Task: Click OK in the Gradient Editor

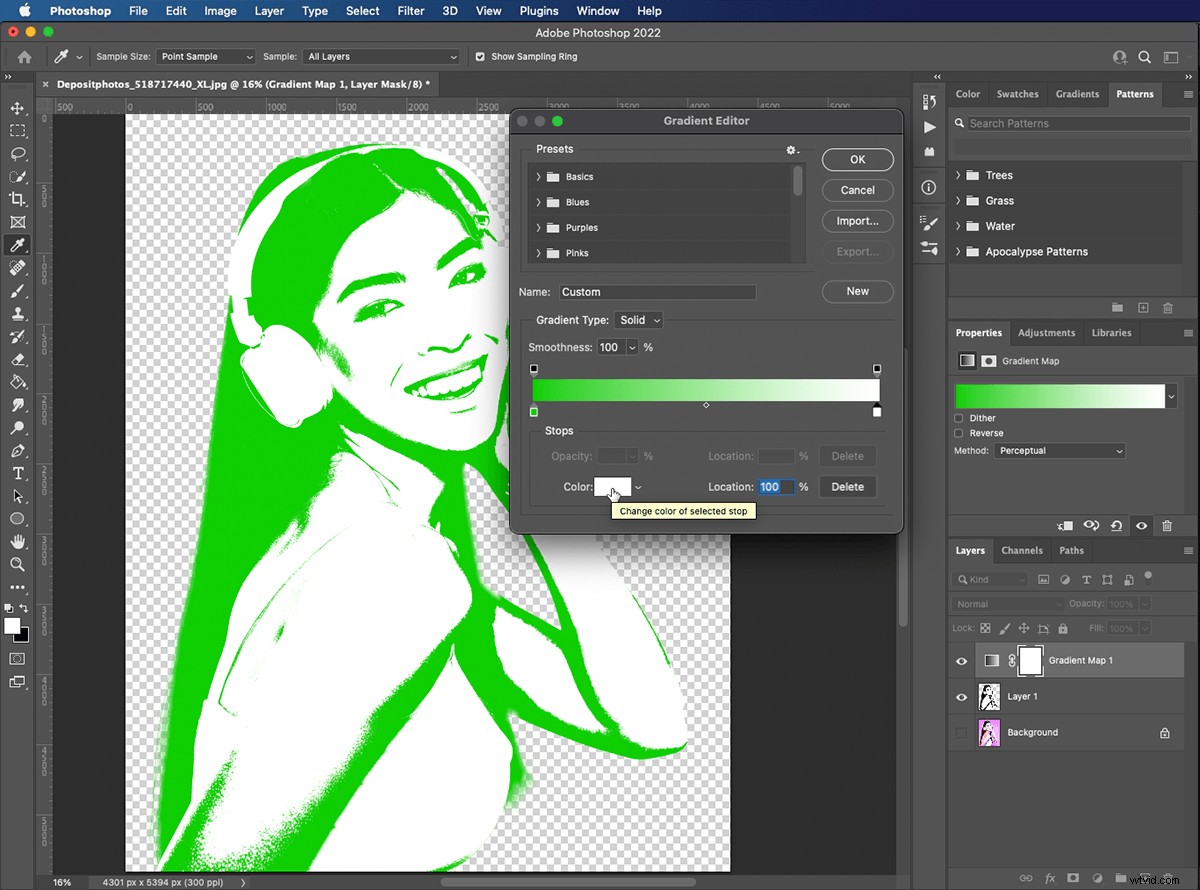Action: [x=857, y=159]
